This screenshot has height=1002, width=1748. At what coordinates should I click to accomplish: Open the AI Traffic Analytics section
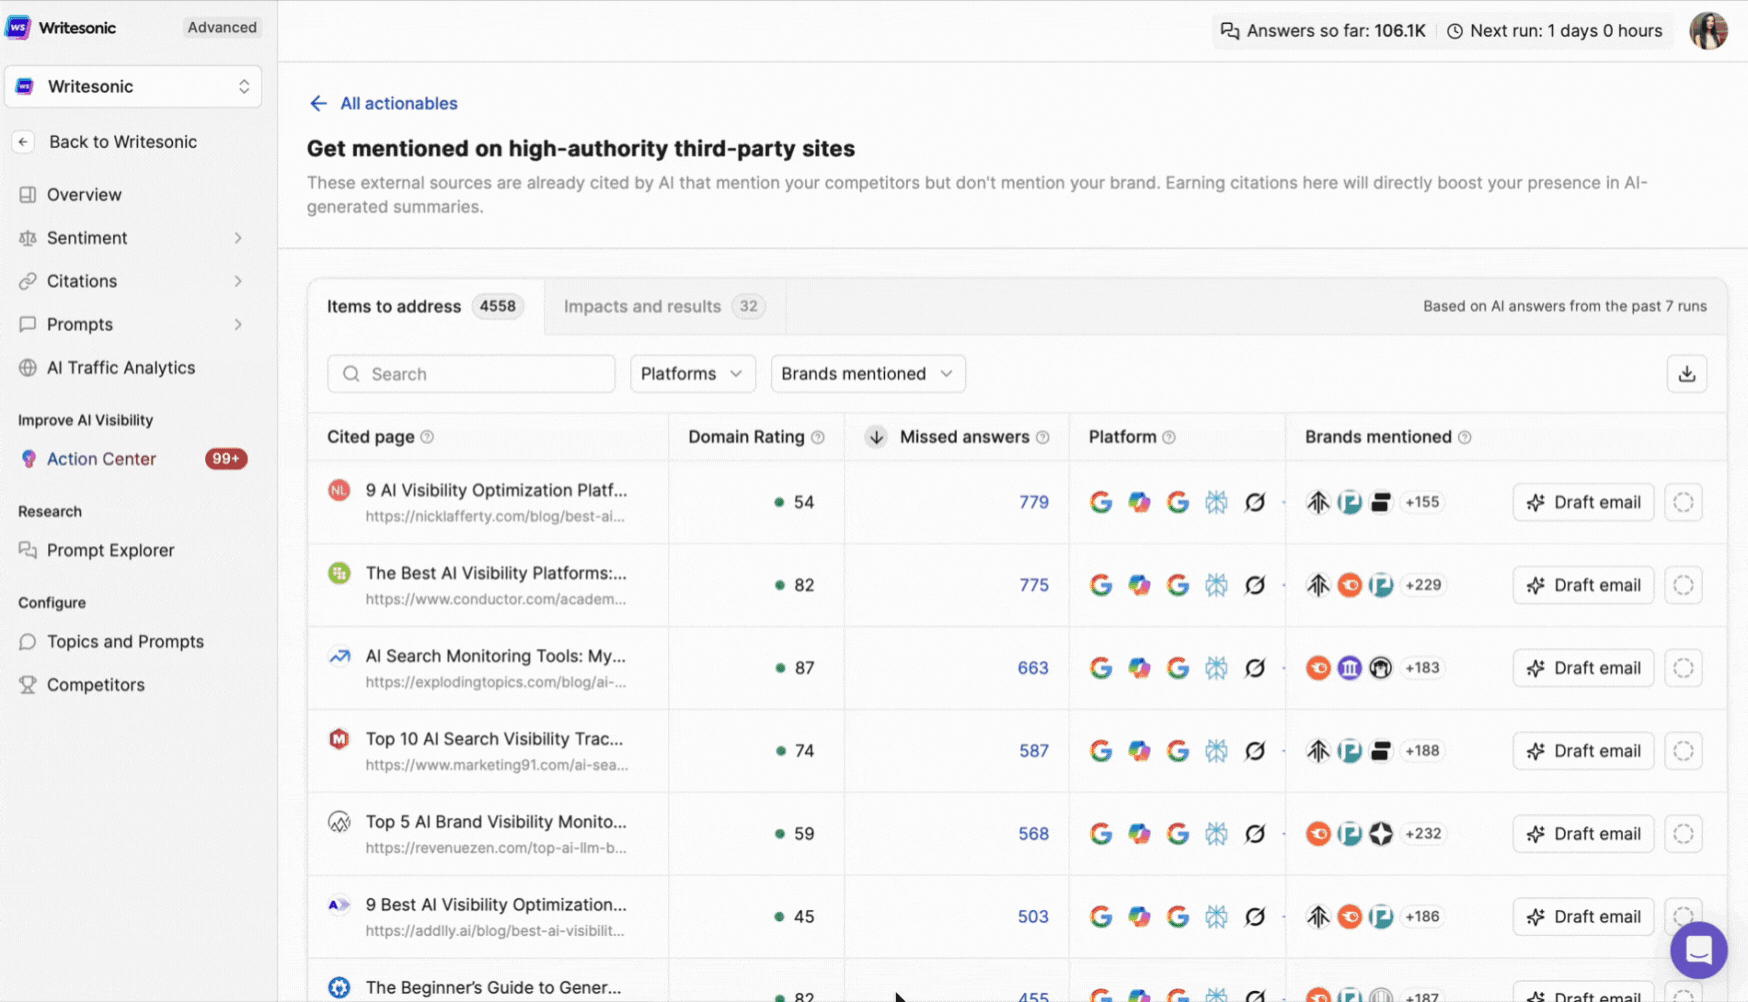120,367
